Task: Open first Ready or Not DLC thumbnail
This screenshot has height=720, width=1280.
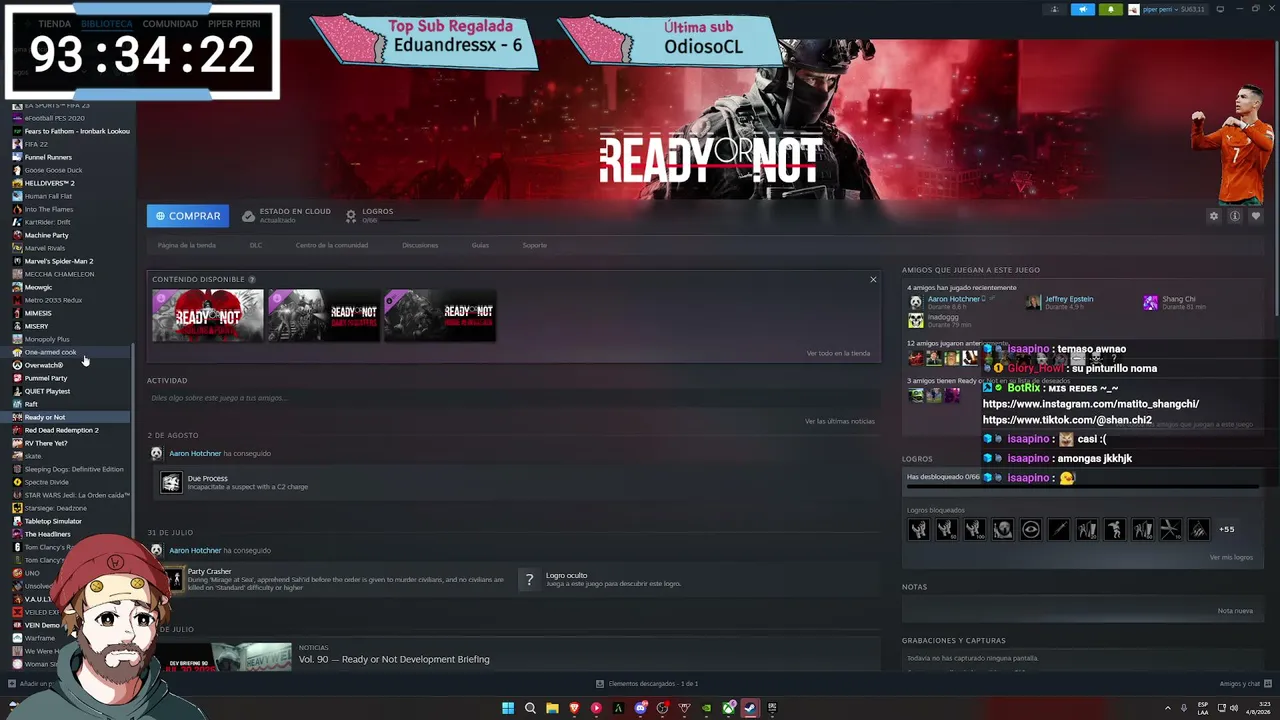Action: tap(208, 316)
